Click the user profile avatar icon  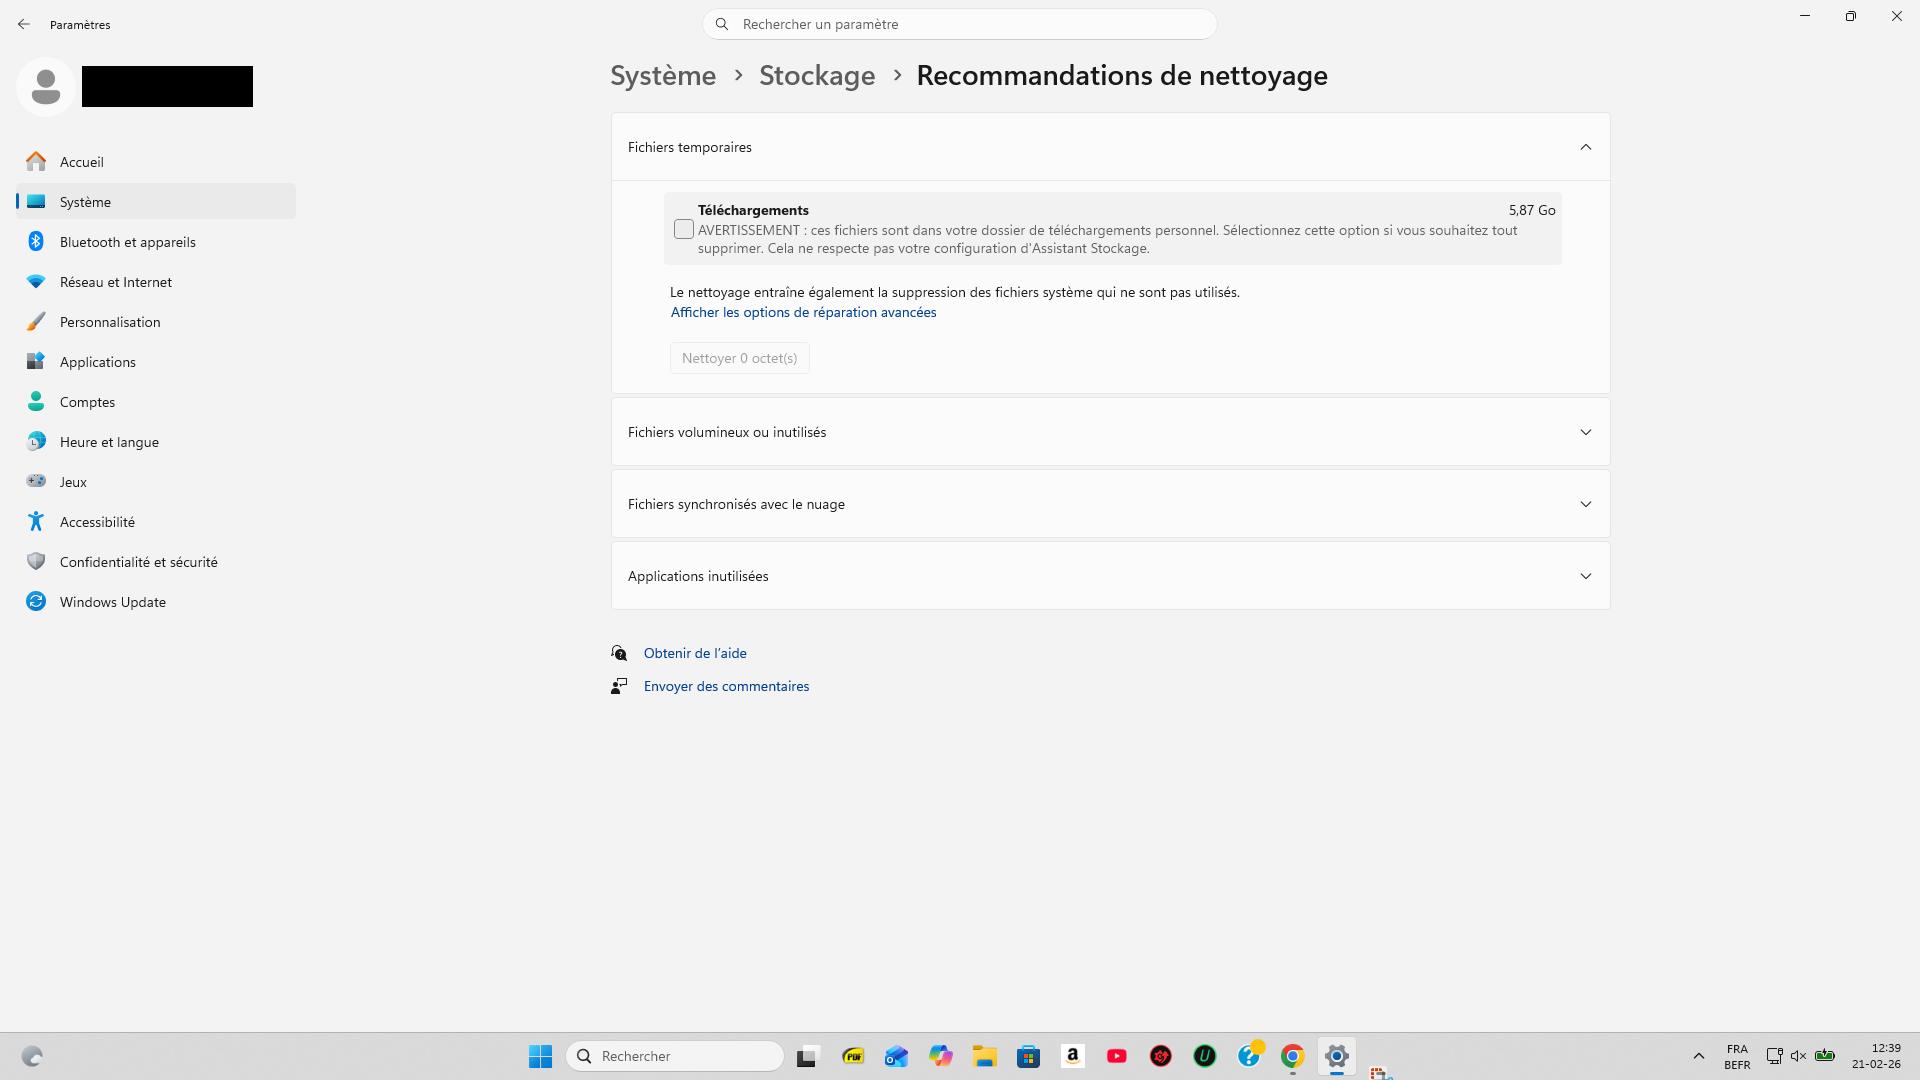pyautogui.click(x=45, y=87)
